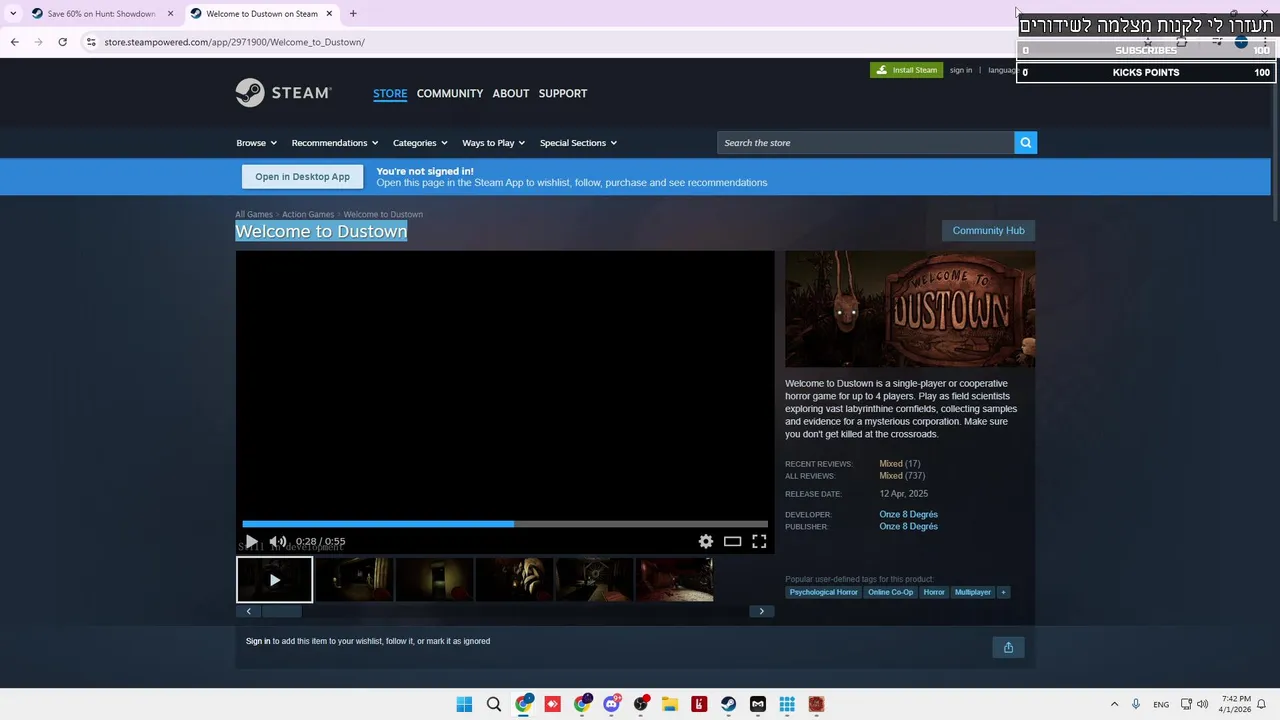Select the masked face screenshot thumbnail
The height and width of the screenshot is (720, 1280).
coord(514,580)
